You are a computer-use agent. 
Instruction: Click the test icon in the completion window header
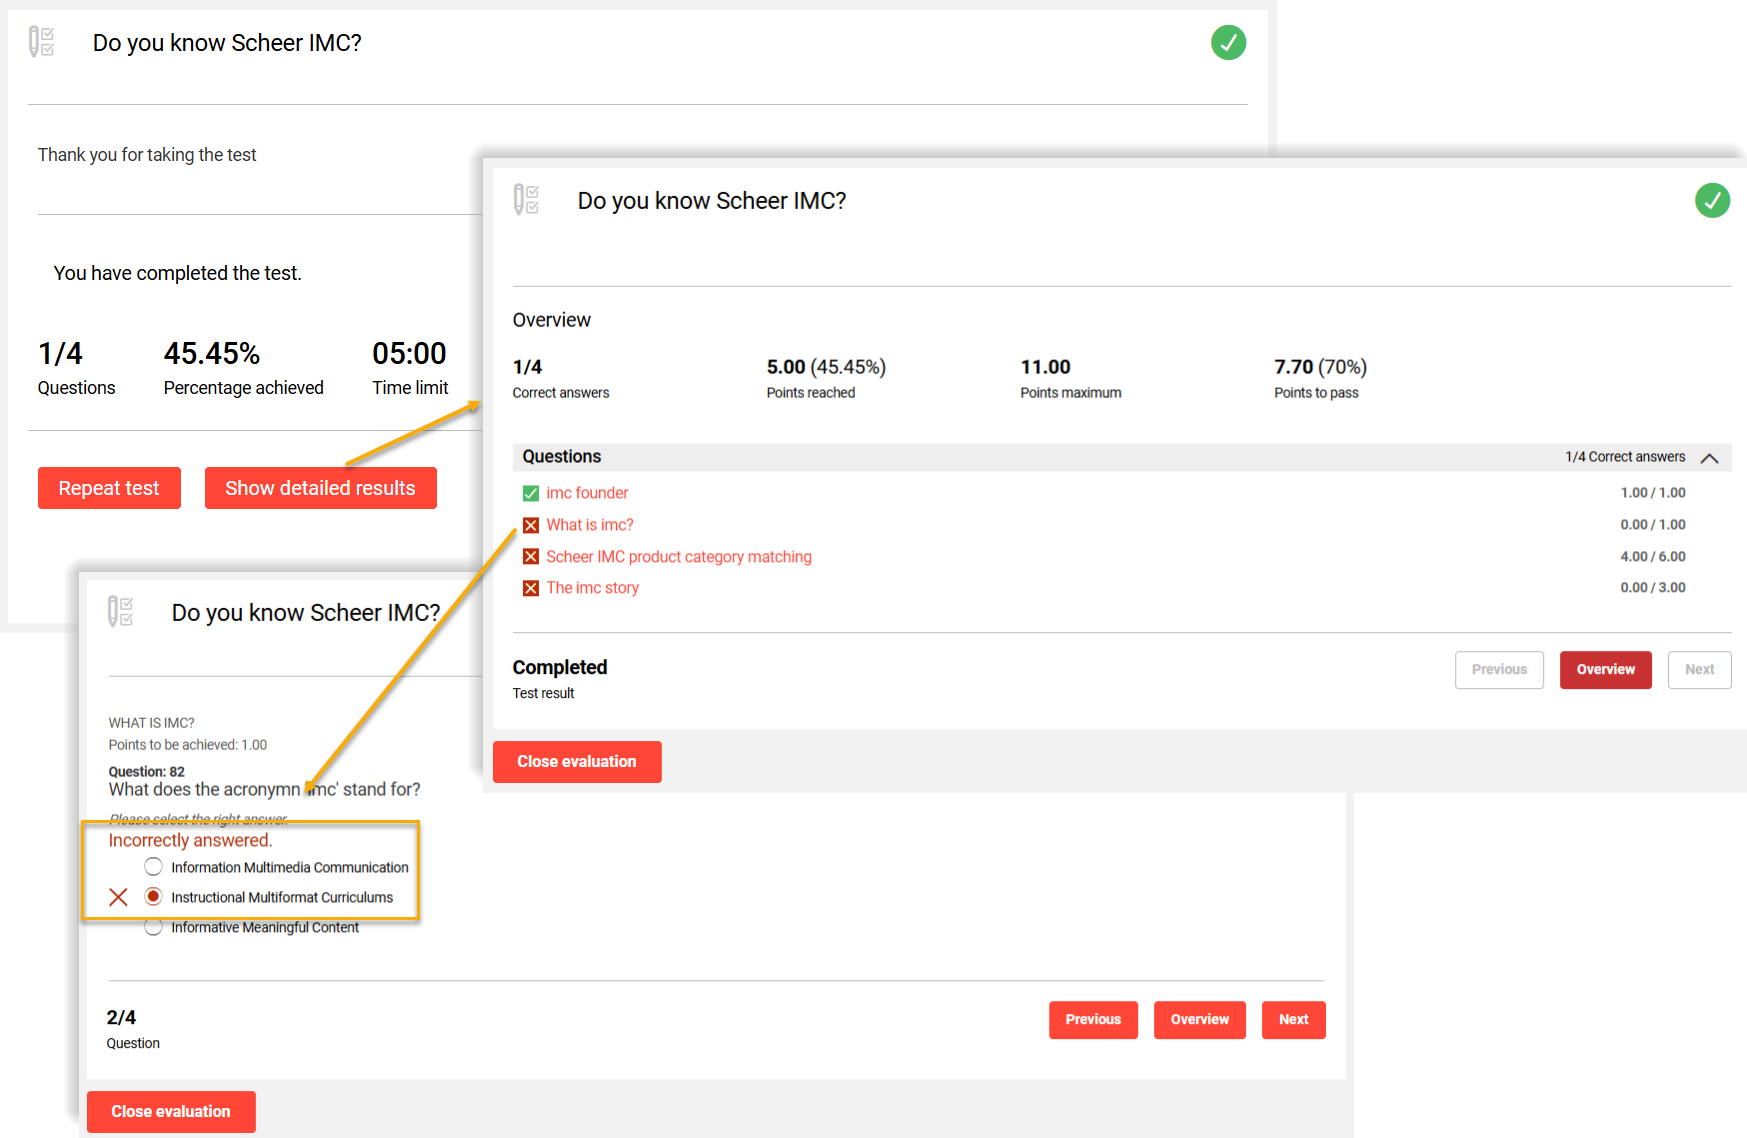(41, 42)
